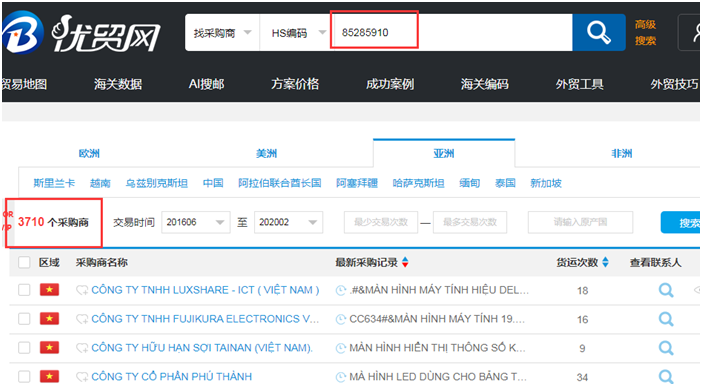
Task: Click chat bubble icon beside SỢI TAINAN company
Action: [x=82, y=347]
